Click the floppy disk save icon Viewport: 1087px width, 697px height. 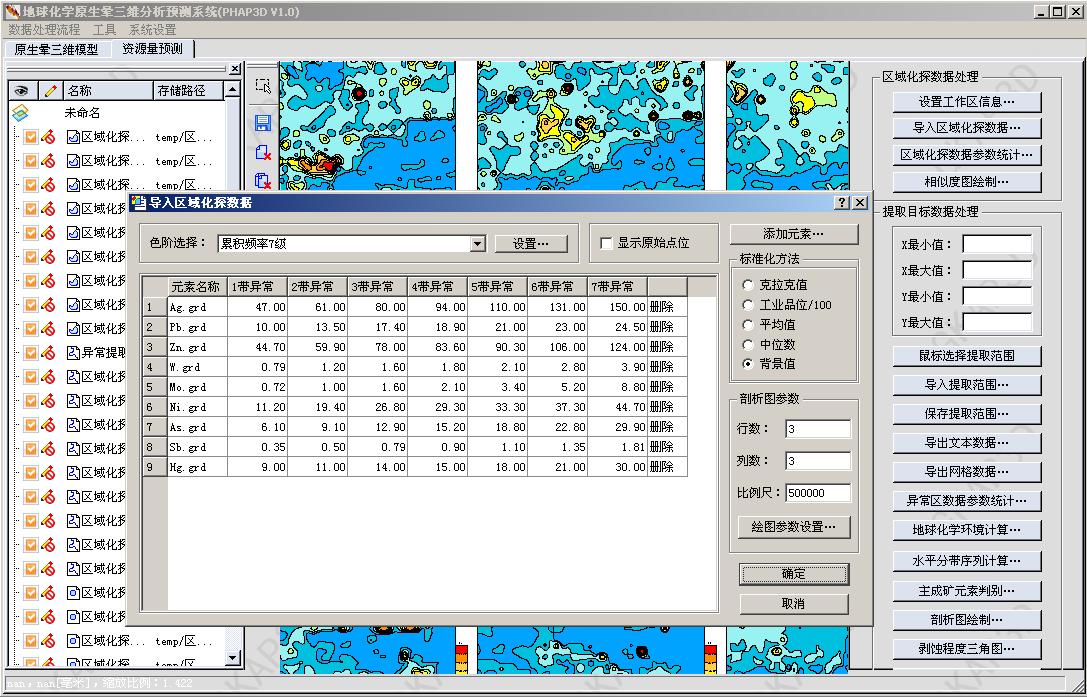[x=263, y=123]
